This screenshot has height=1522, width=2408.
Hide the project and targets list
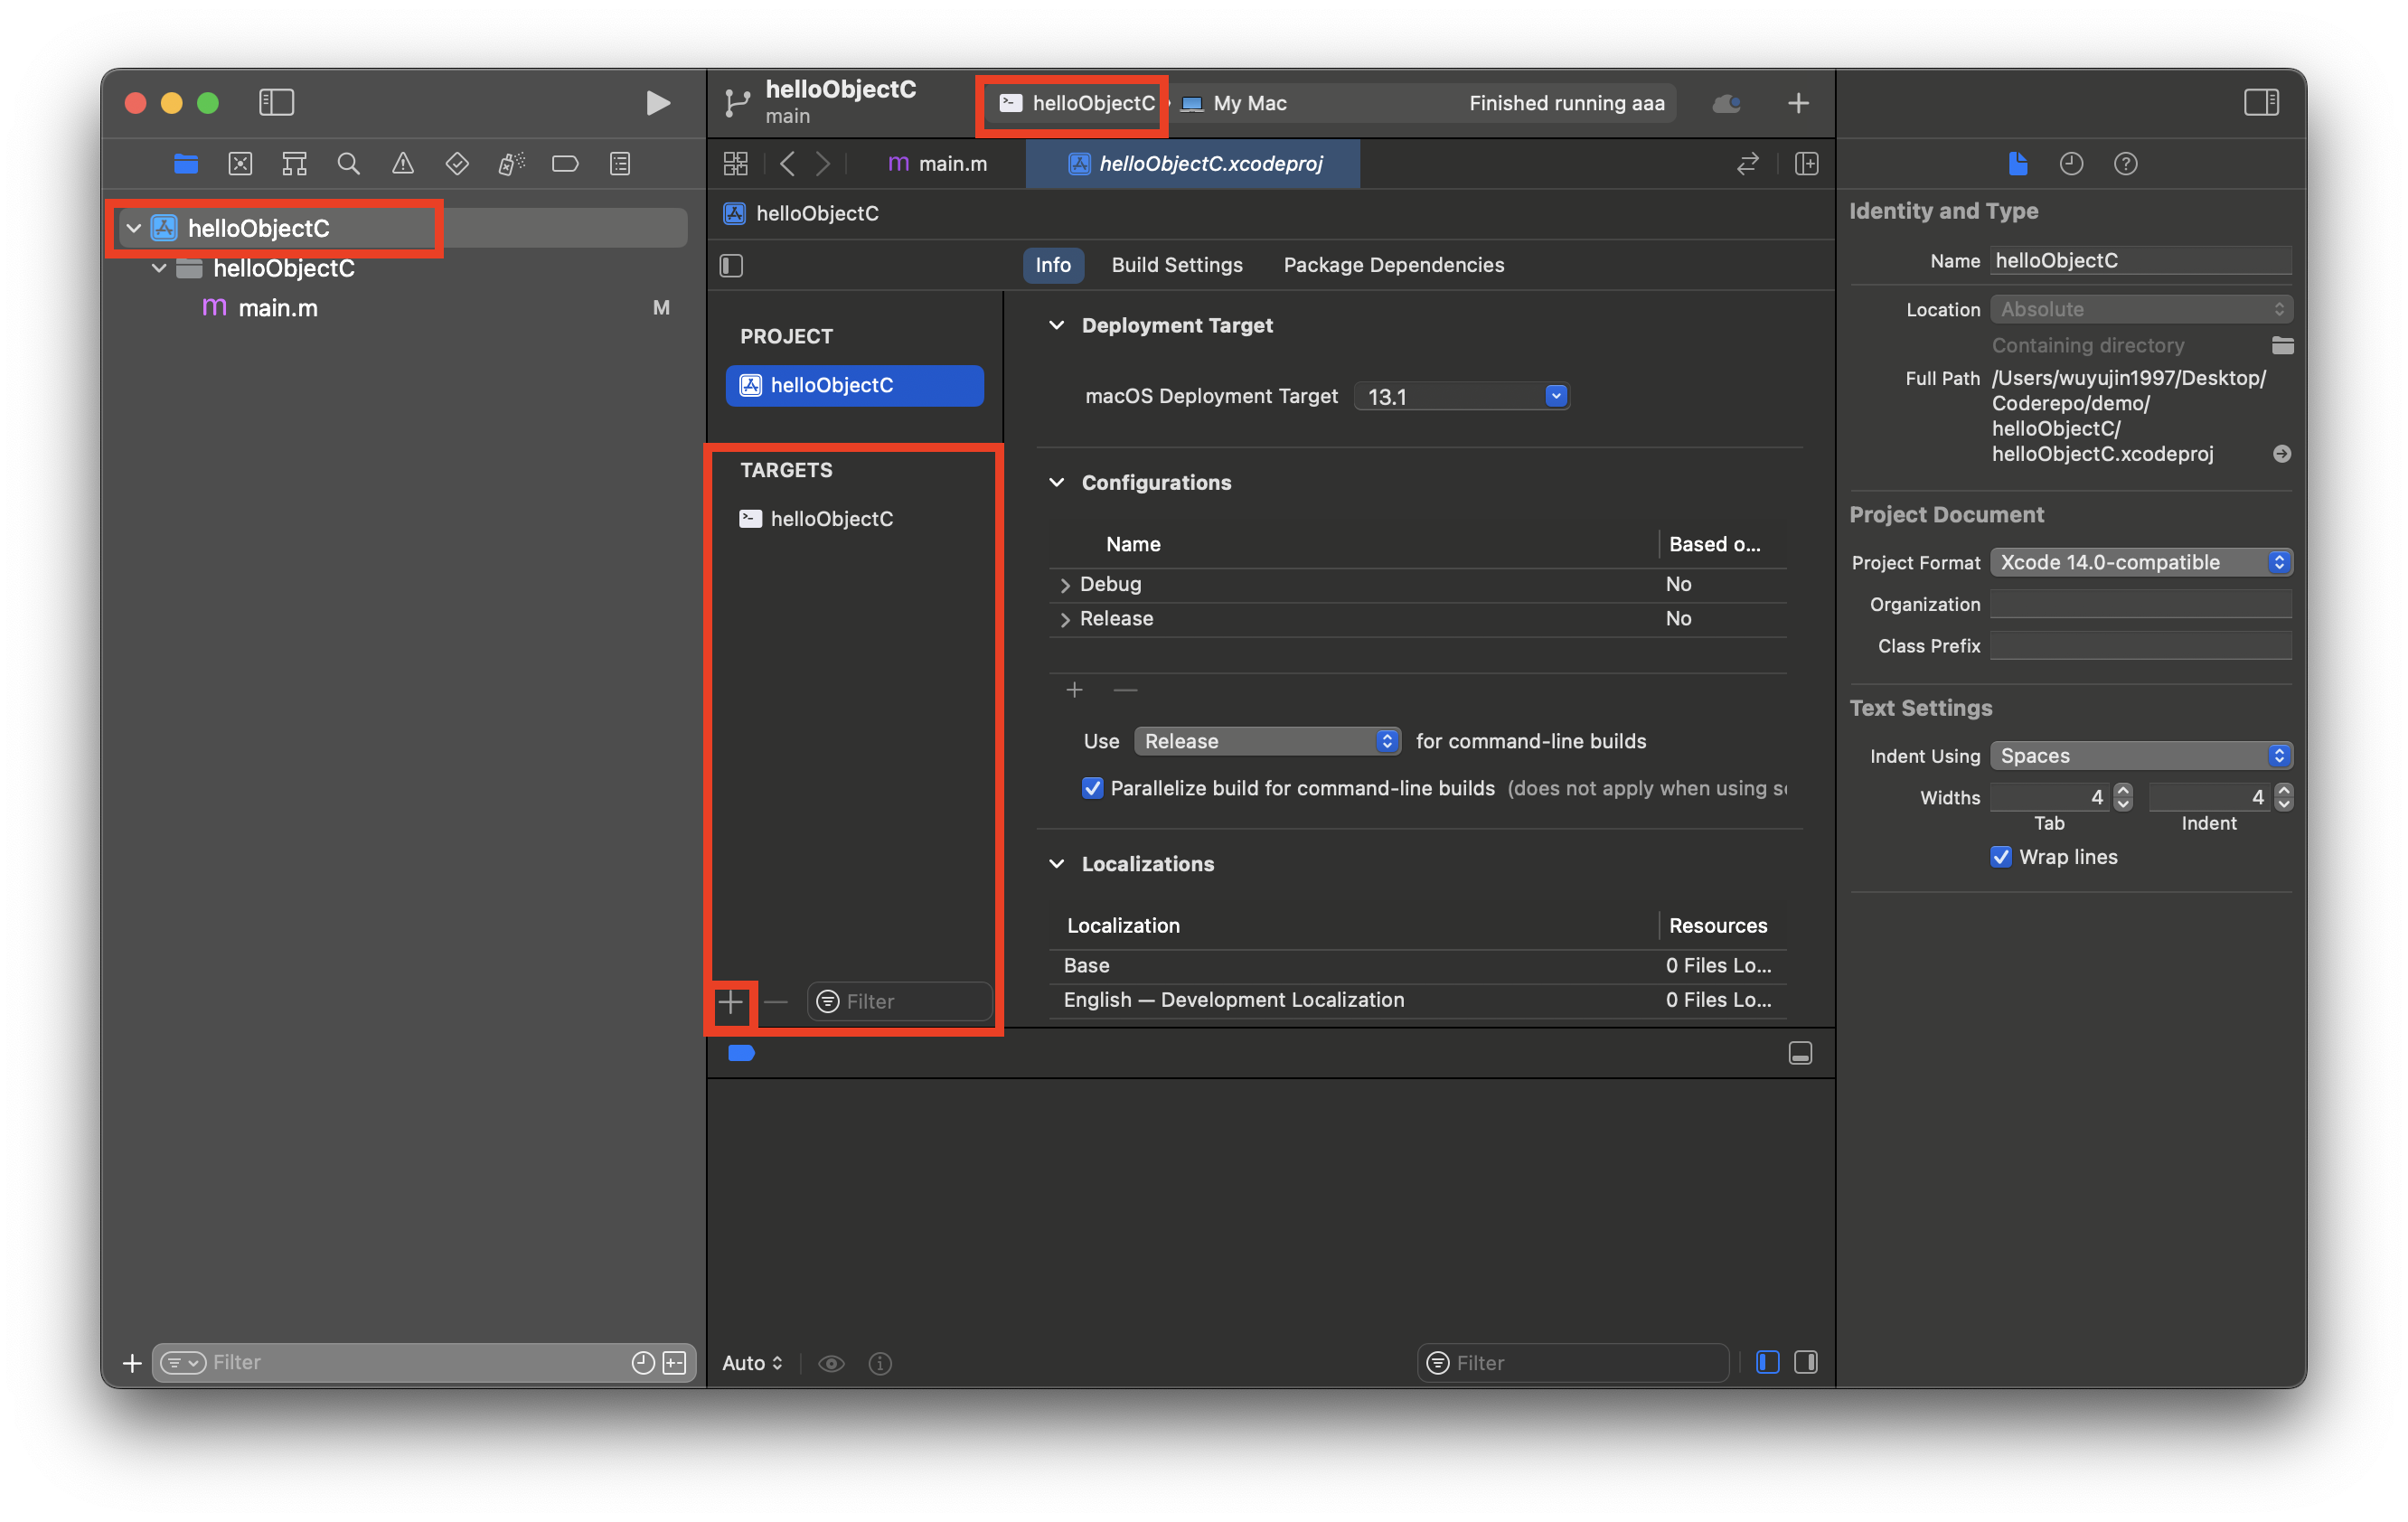[731, 265]
